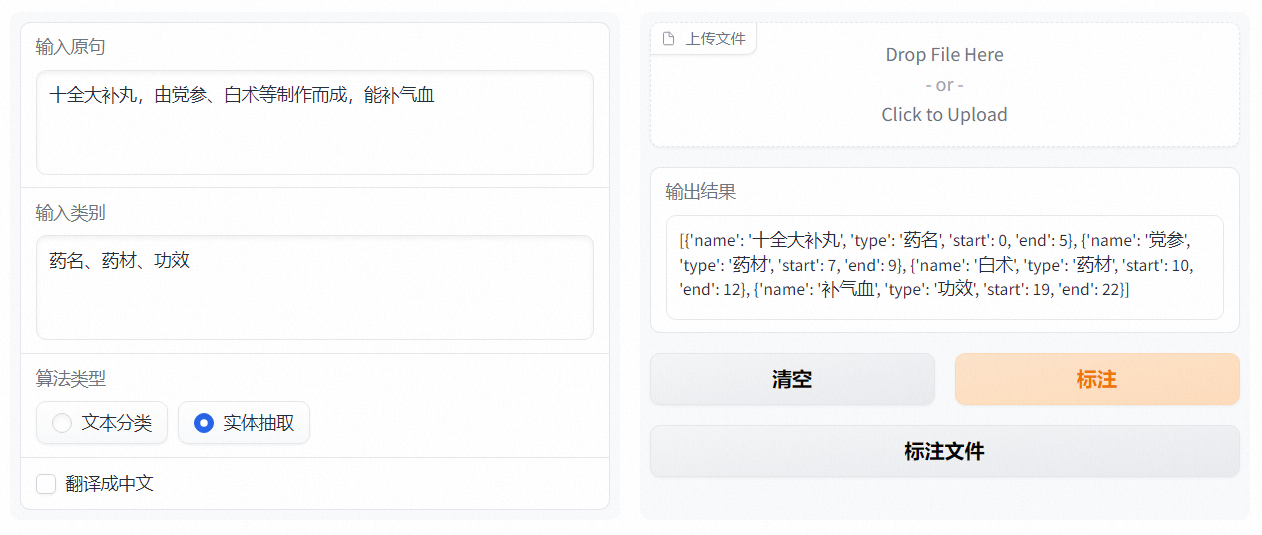
Task: Enable the 翻译成中文 checkbox
Action: [46, 484]
